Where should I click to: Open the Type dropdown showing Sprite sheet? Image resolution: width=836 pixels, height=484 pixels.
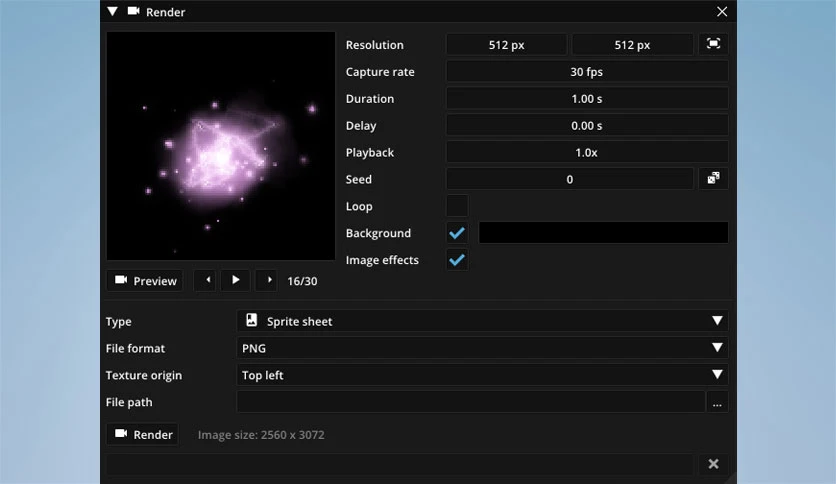(482, 321)
